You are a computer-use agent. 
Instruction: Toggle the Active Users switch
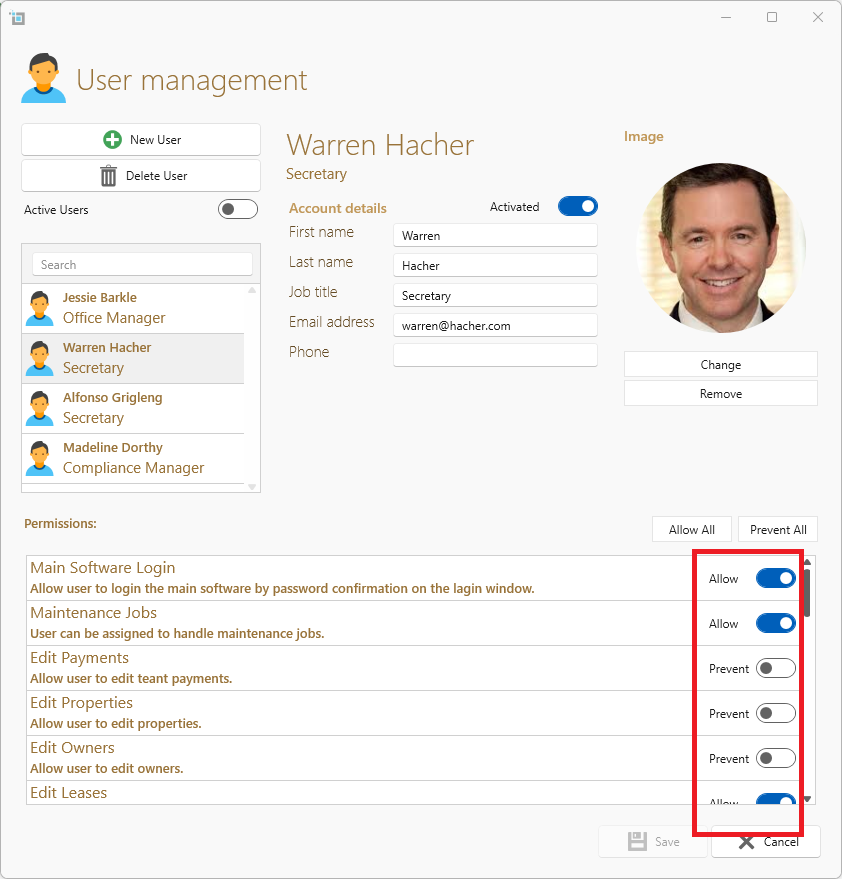click(x=237, y=209)
